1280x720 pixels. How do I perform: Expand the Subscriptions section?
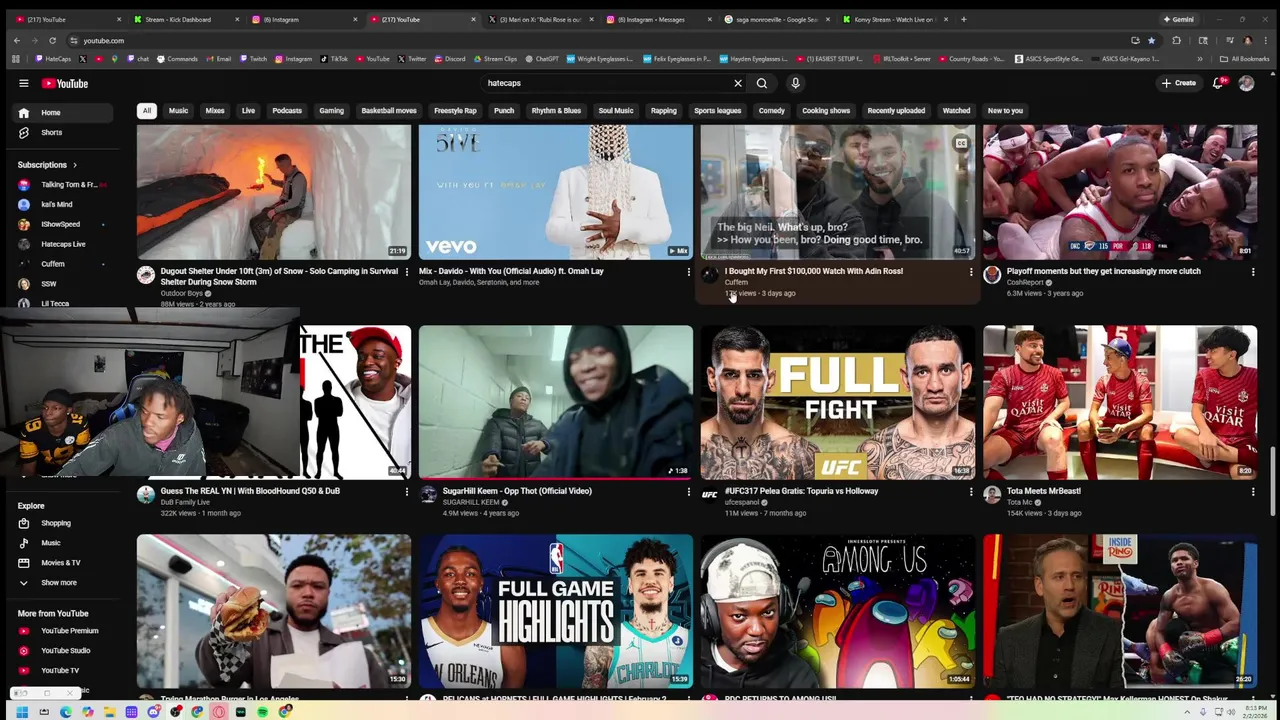[x=47, y=164]
